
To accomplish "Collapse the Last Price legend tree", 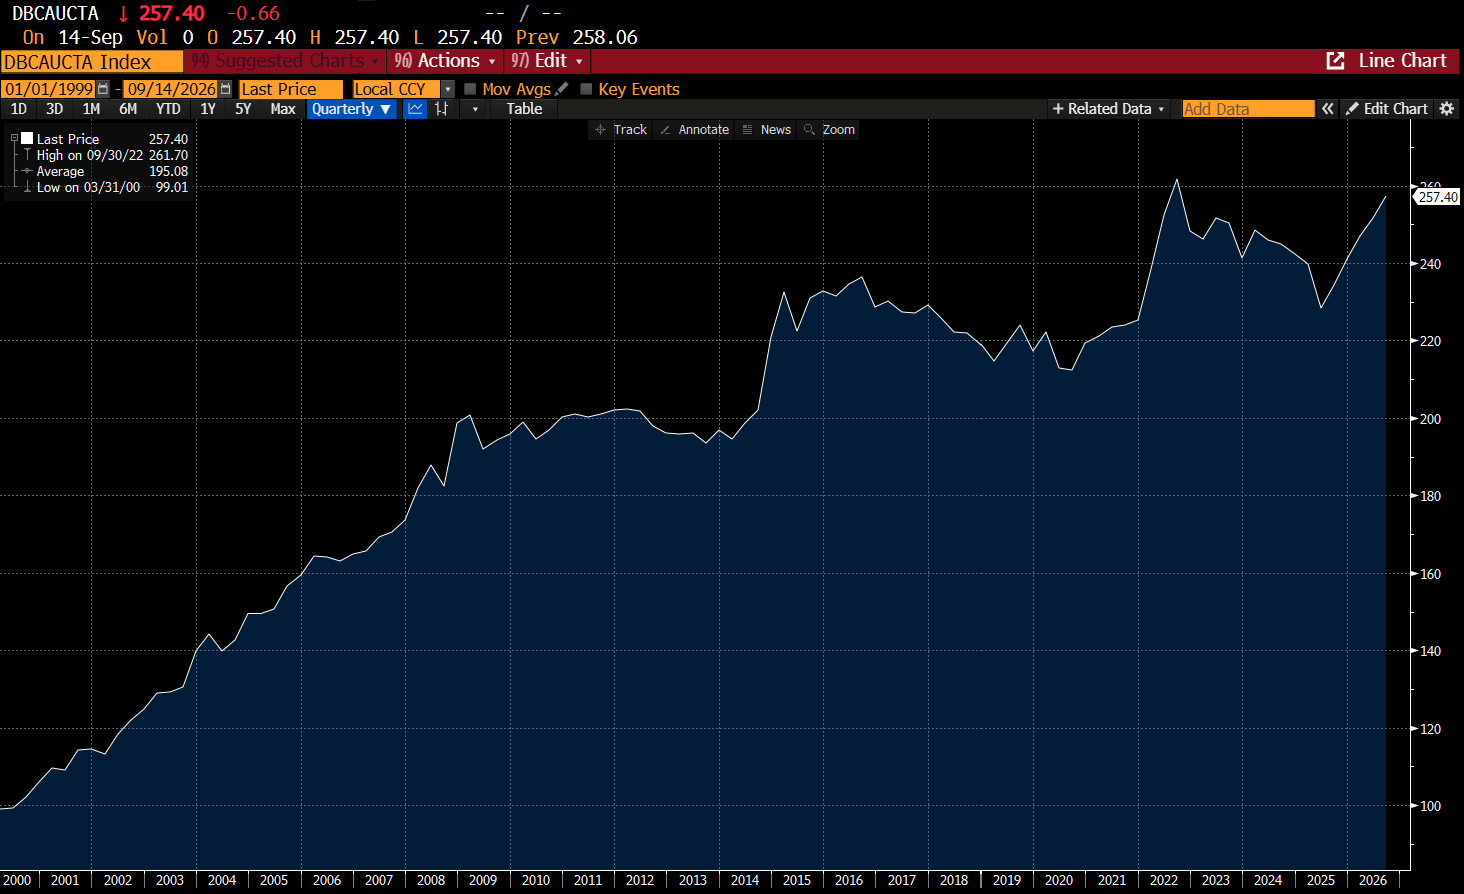I will 14,138.
